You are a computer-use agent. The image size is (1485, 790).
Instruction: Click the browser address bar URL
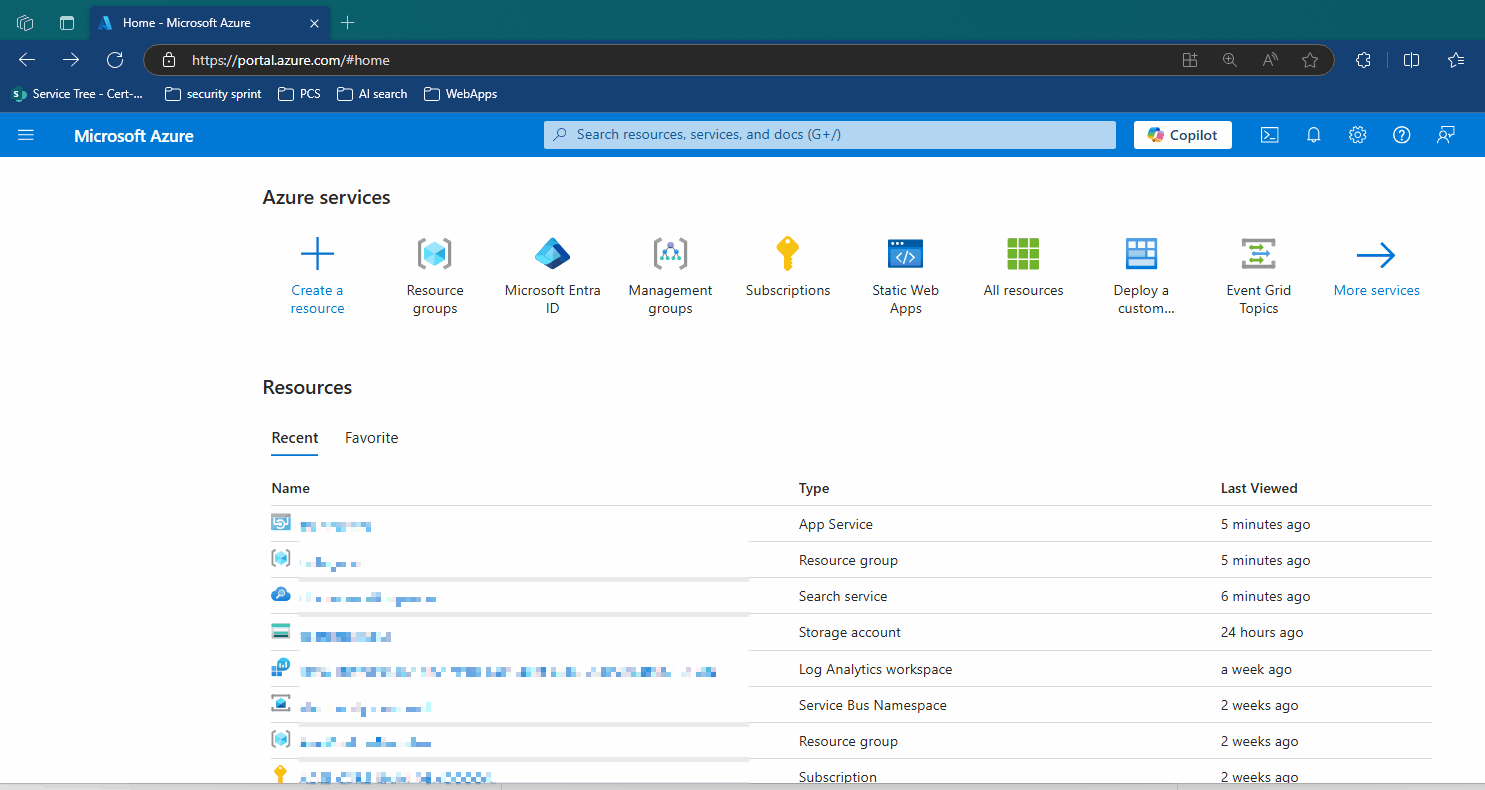[291, 60]
